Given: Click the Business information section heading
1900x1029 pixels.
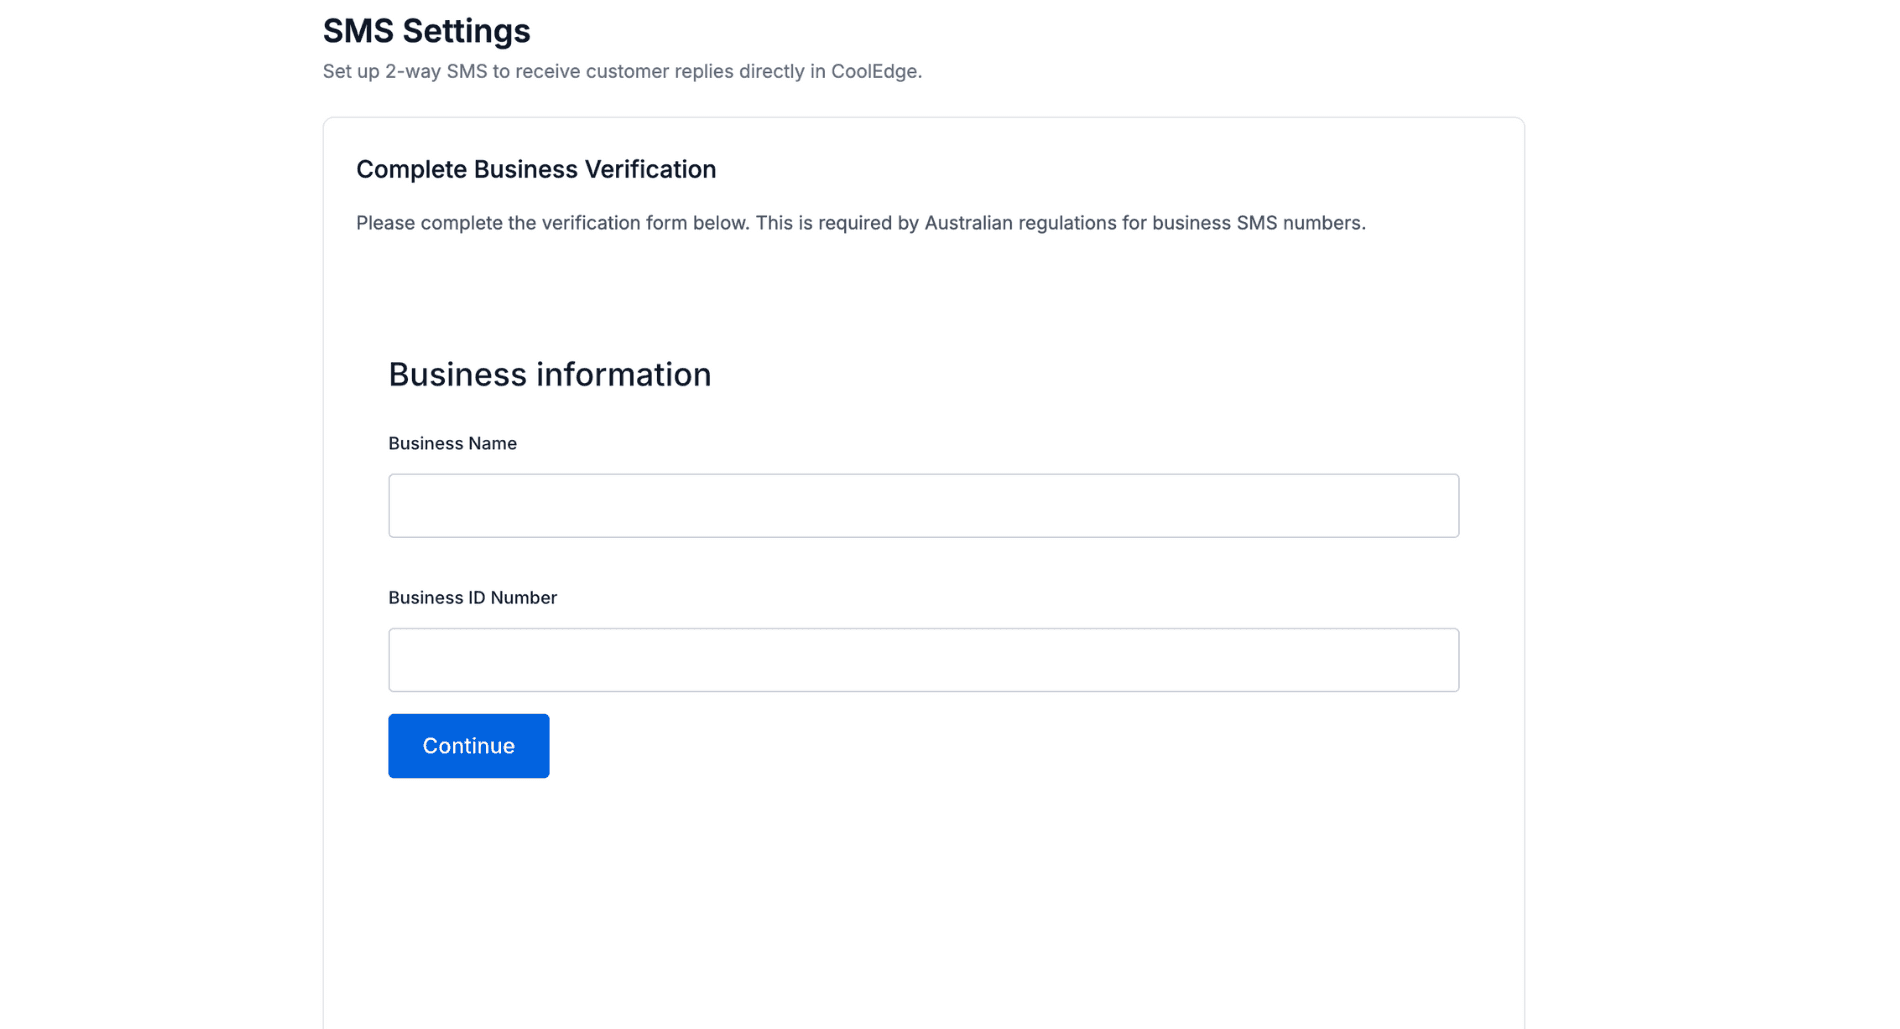Looking at the screenshot, I should click(x=549, y=374).
